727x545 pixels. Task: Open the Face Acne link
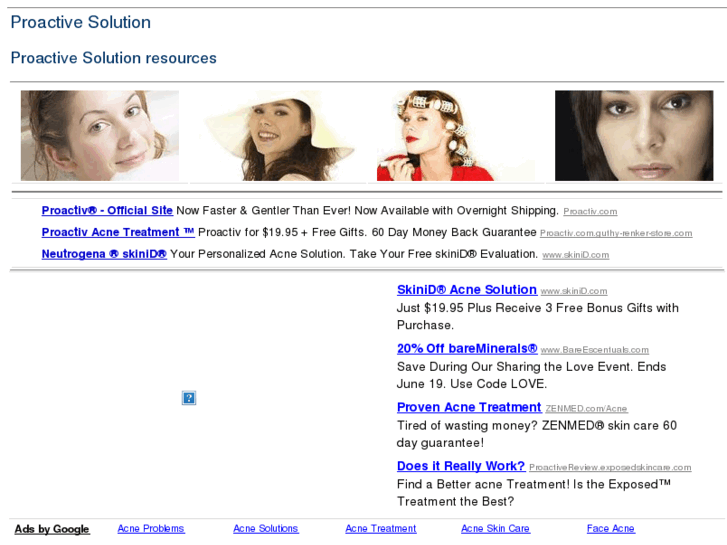(611, 529)
